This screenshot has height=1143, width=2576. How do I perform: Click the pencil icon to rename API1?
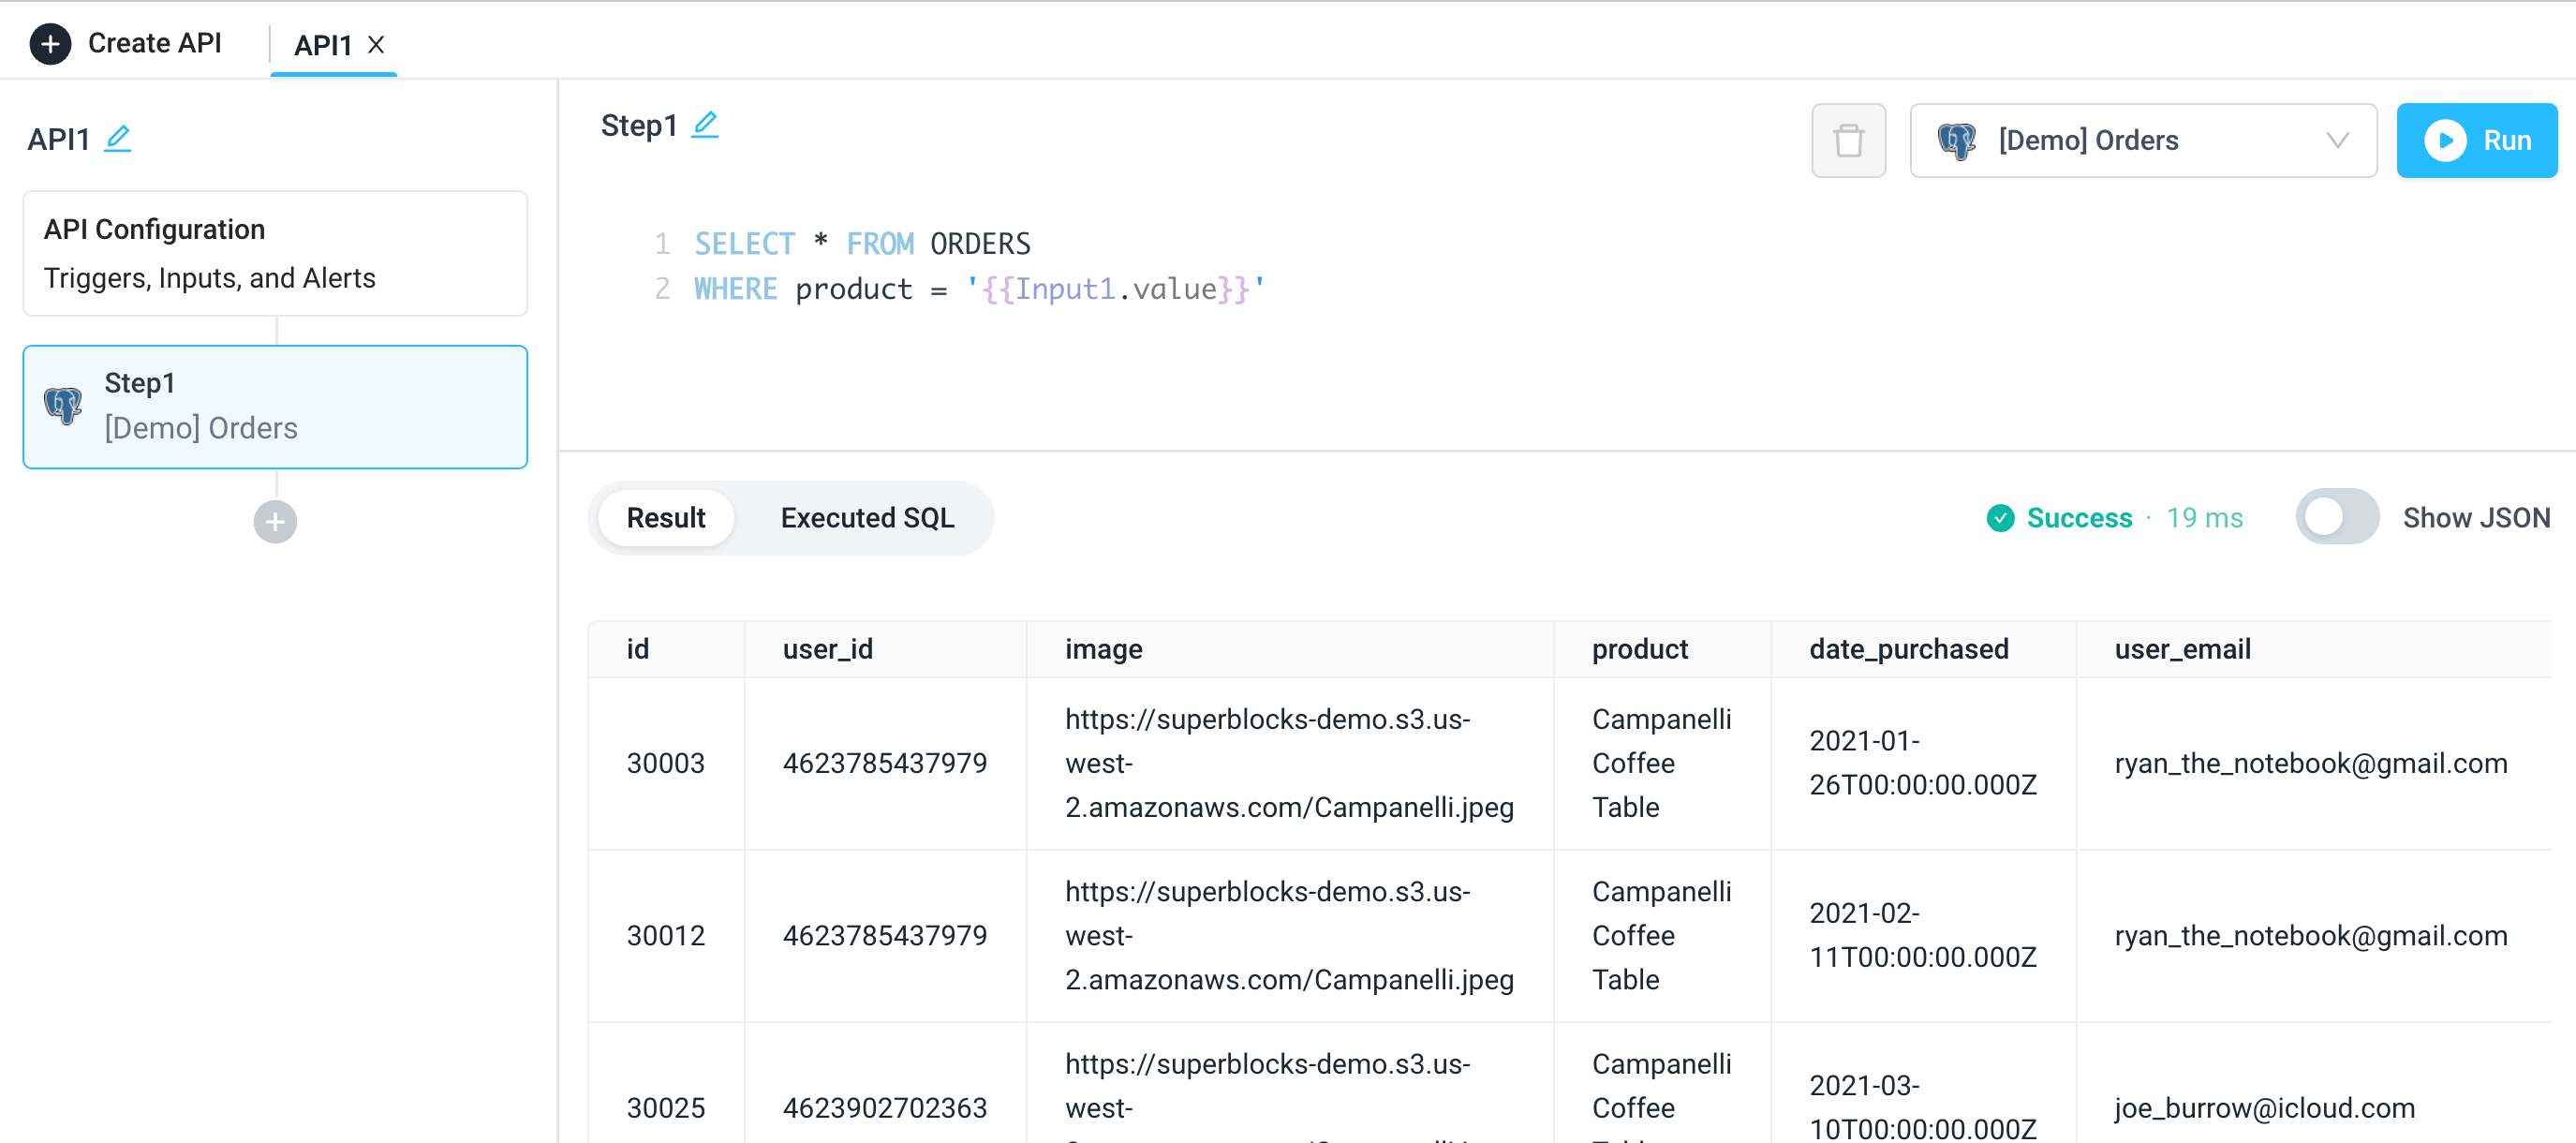(119, 139)
